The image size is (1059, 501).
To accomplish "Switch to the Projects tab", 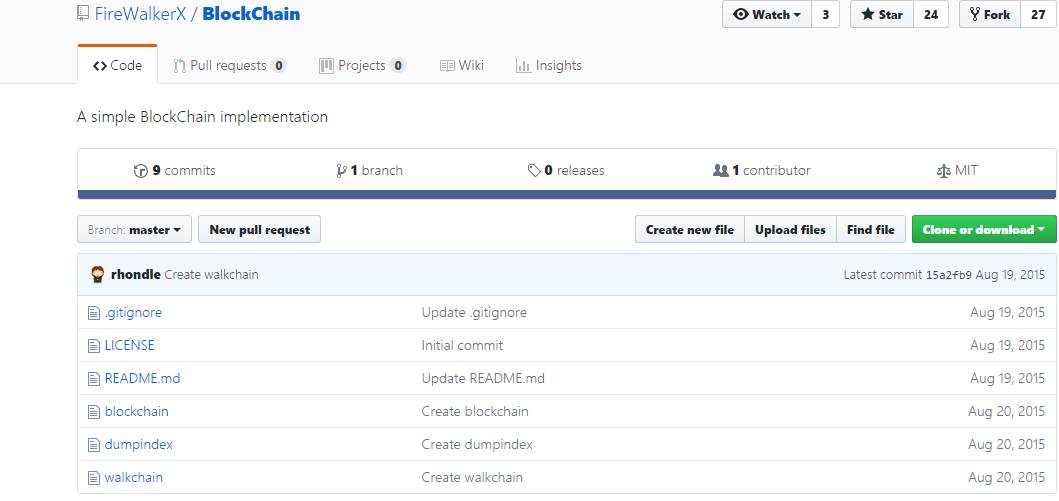I will (362, 65).
